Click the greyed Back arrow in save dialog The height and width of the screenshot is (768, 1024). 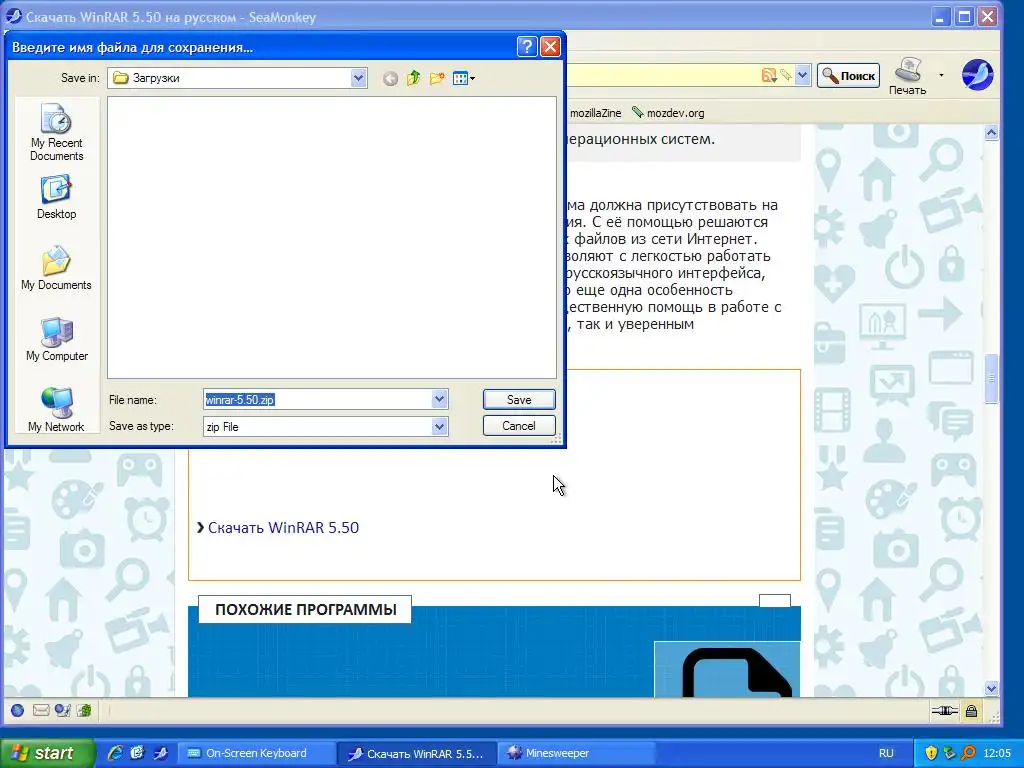(390, 79)
